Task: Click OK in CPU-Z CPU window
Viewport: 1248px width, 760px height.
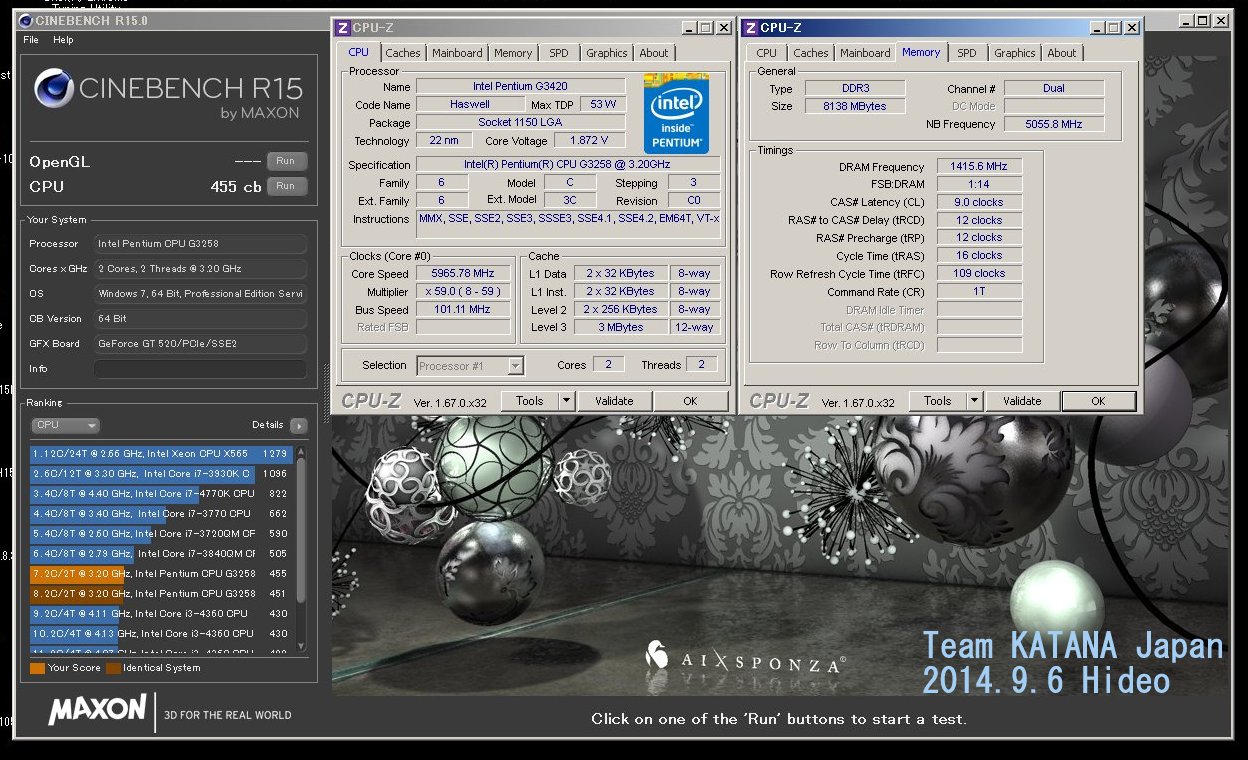Action: pyautogui.click(x=690, y=401)
